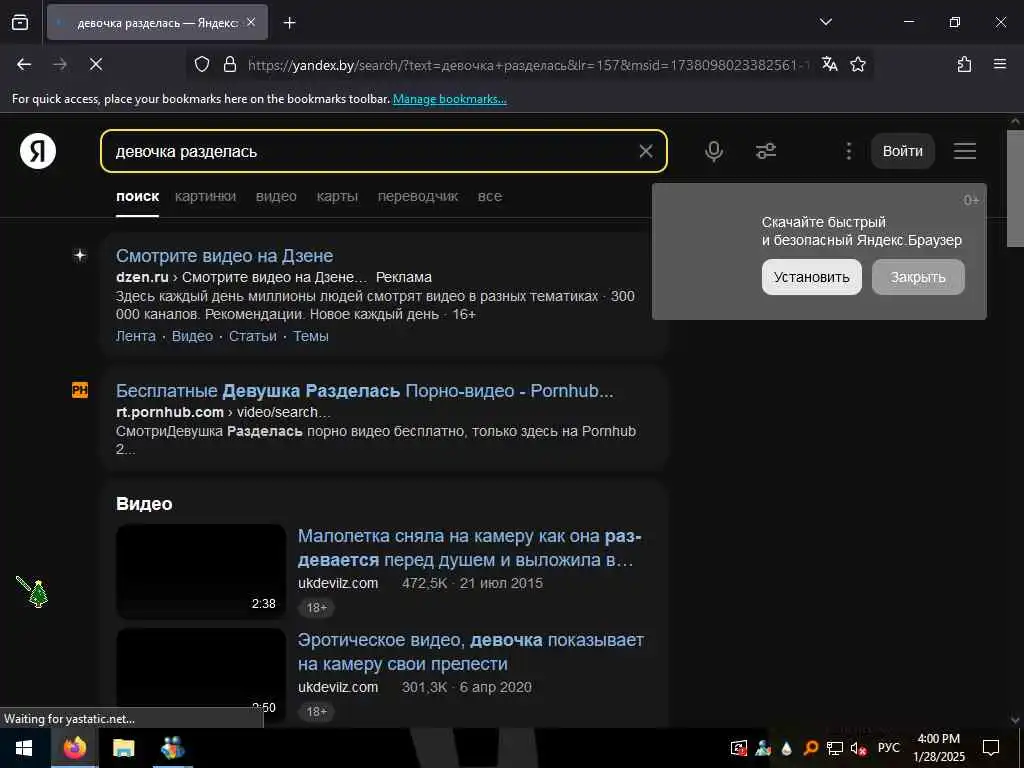
Task: Open the все services tab
Action: 490,197
